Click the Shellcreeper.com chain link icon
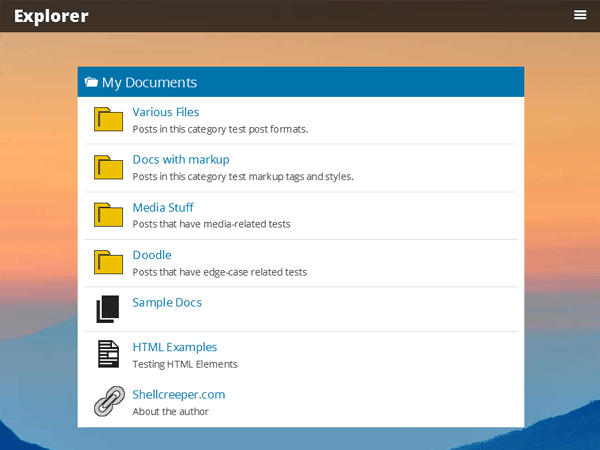600x450 pixels. tap(108, 401)
